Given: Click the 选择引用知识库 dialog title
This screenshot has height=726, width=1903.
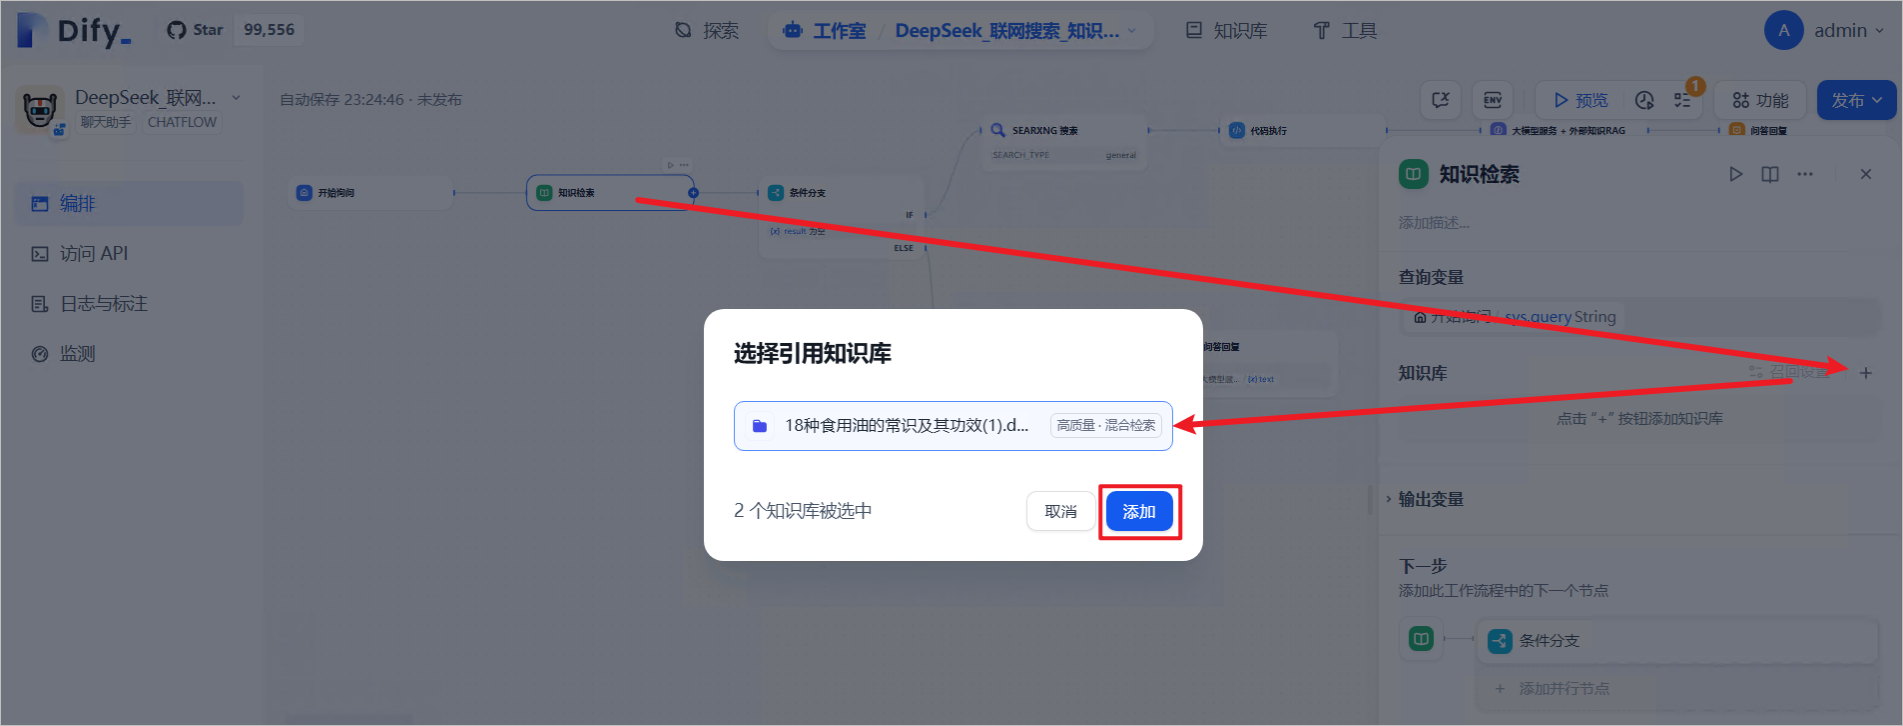Looking at the screenshot, I should 813,353.
